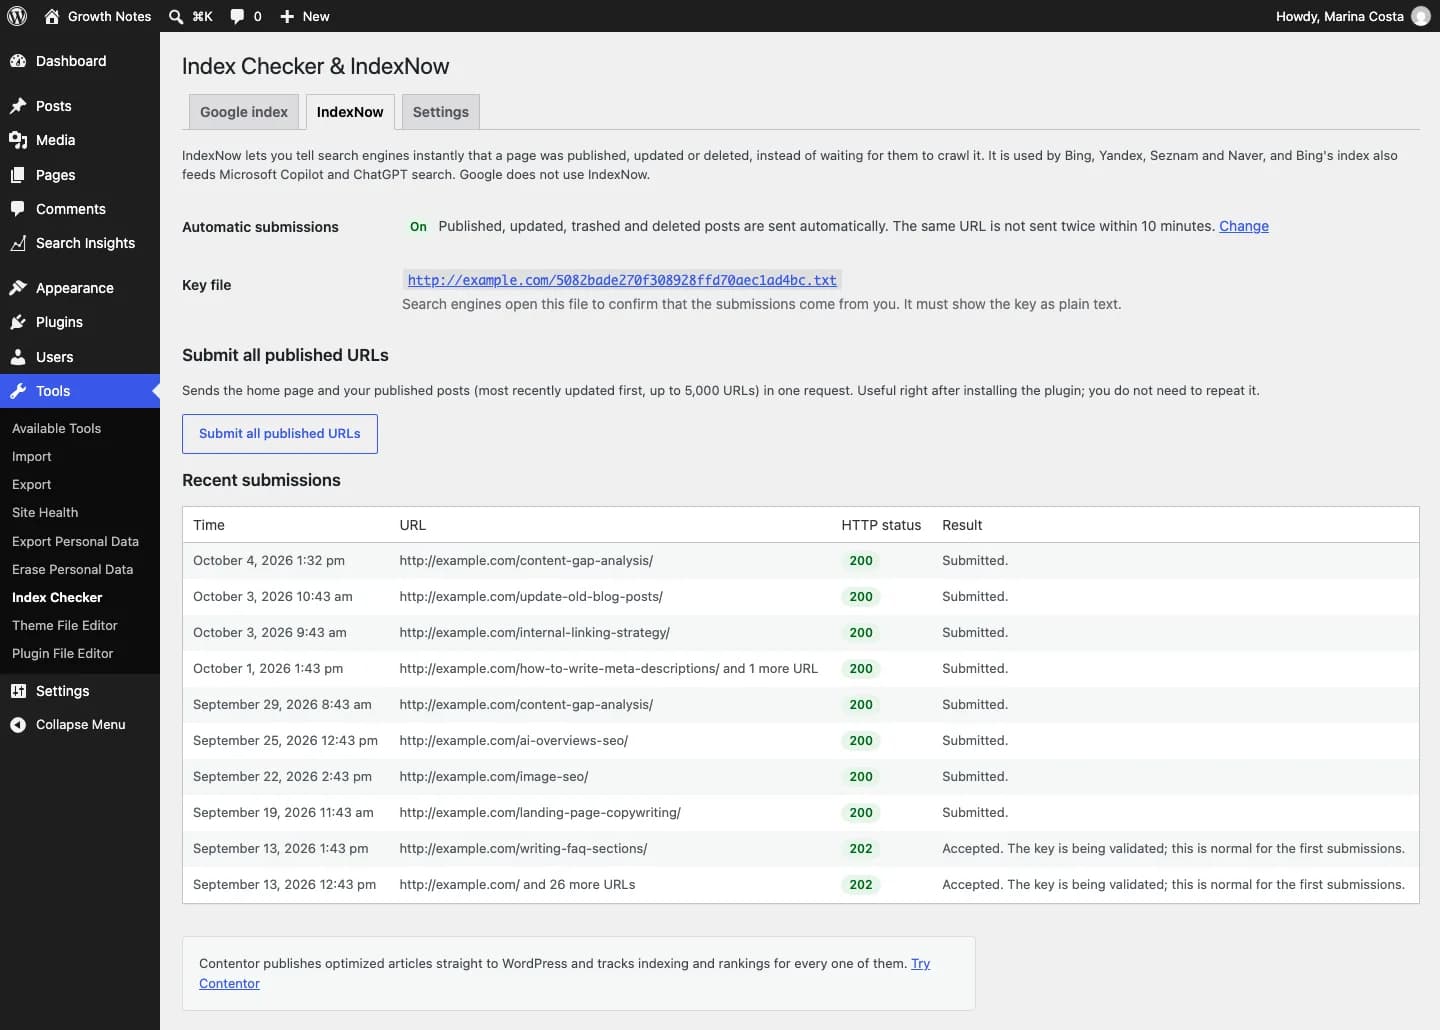Open the Index Checker submenu item
This screenshot has width=1440, height=1030.
coord(57,597)
